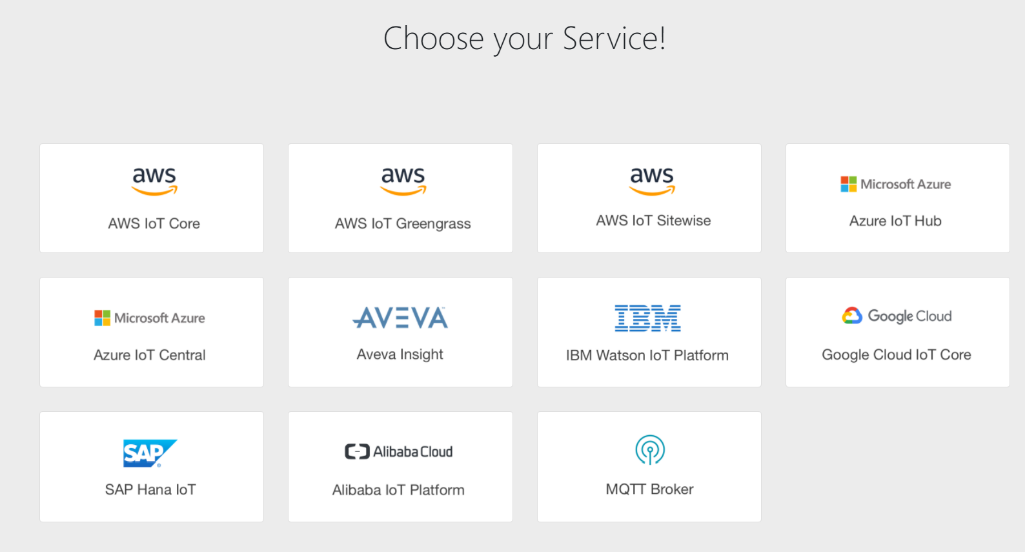Open the Google Cloud IoT Core label
1025x552 pixels.
click(896, 355)
